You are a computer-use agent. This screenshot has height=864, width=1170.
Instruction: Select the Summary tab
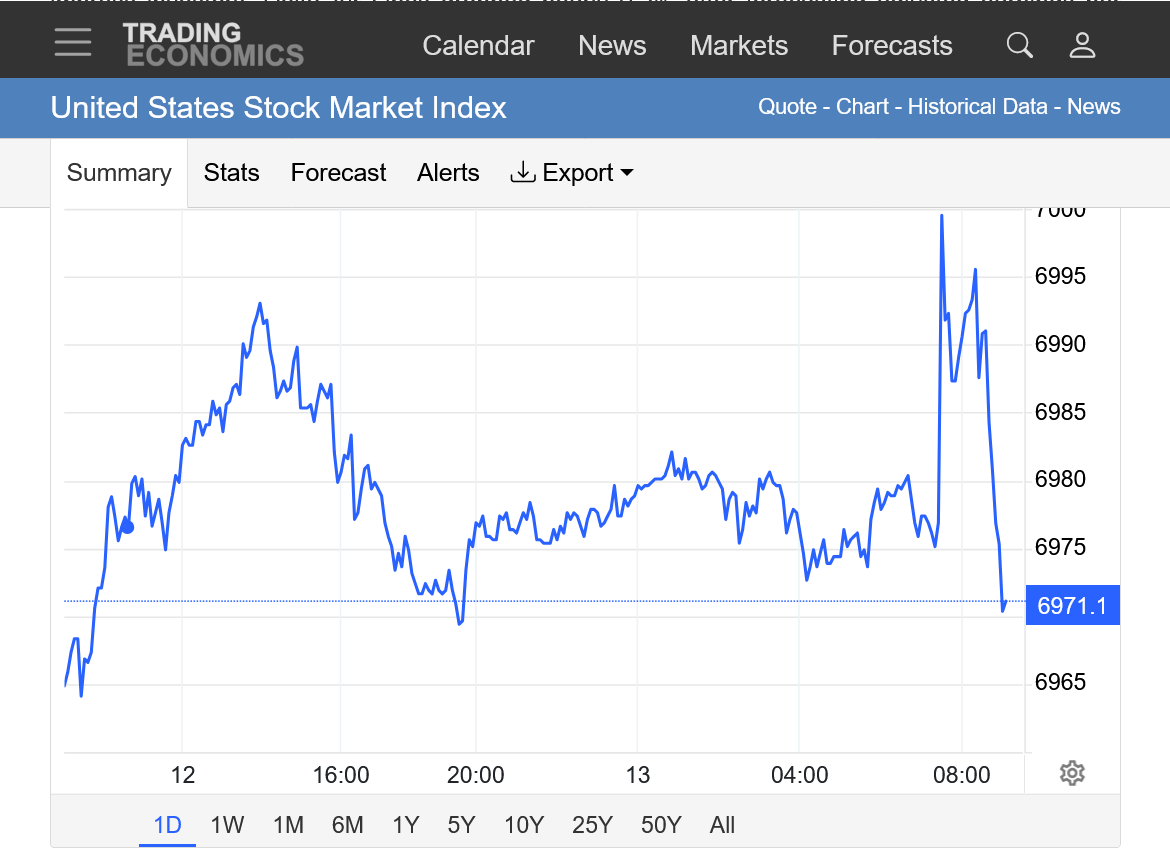tap(119, 173)
